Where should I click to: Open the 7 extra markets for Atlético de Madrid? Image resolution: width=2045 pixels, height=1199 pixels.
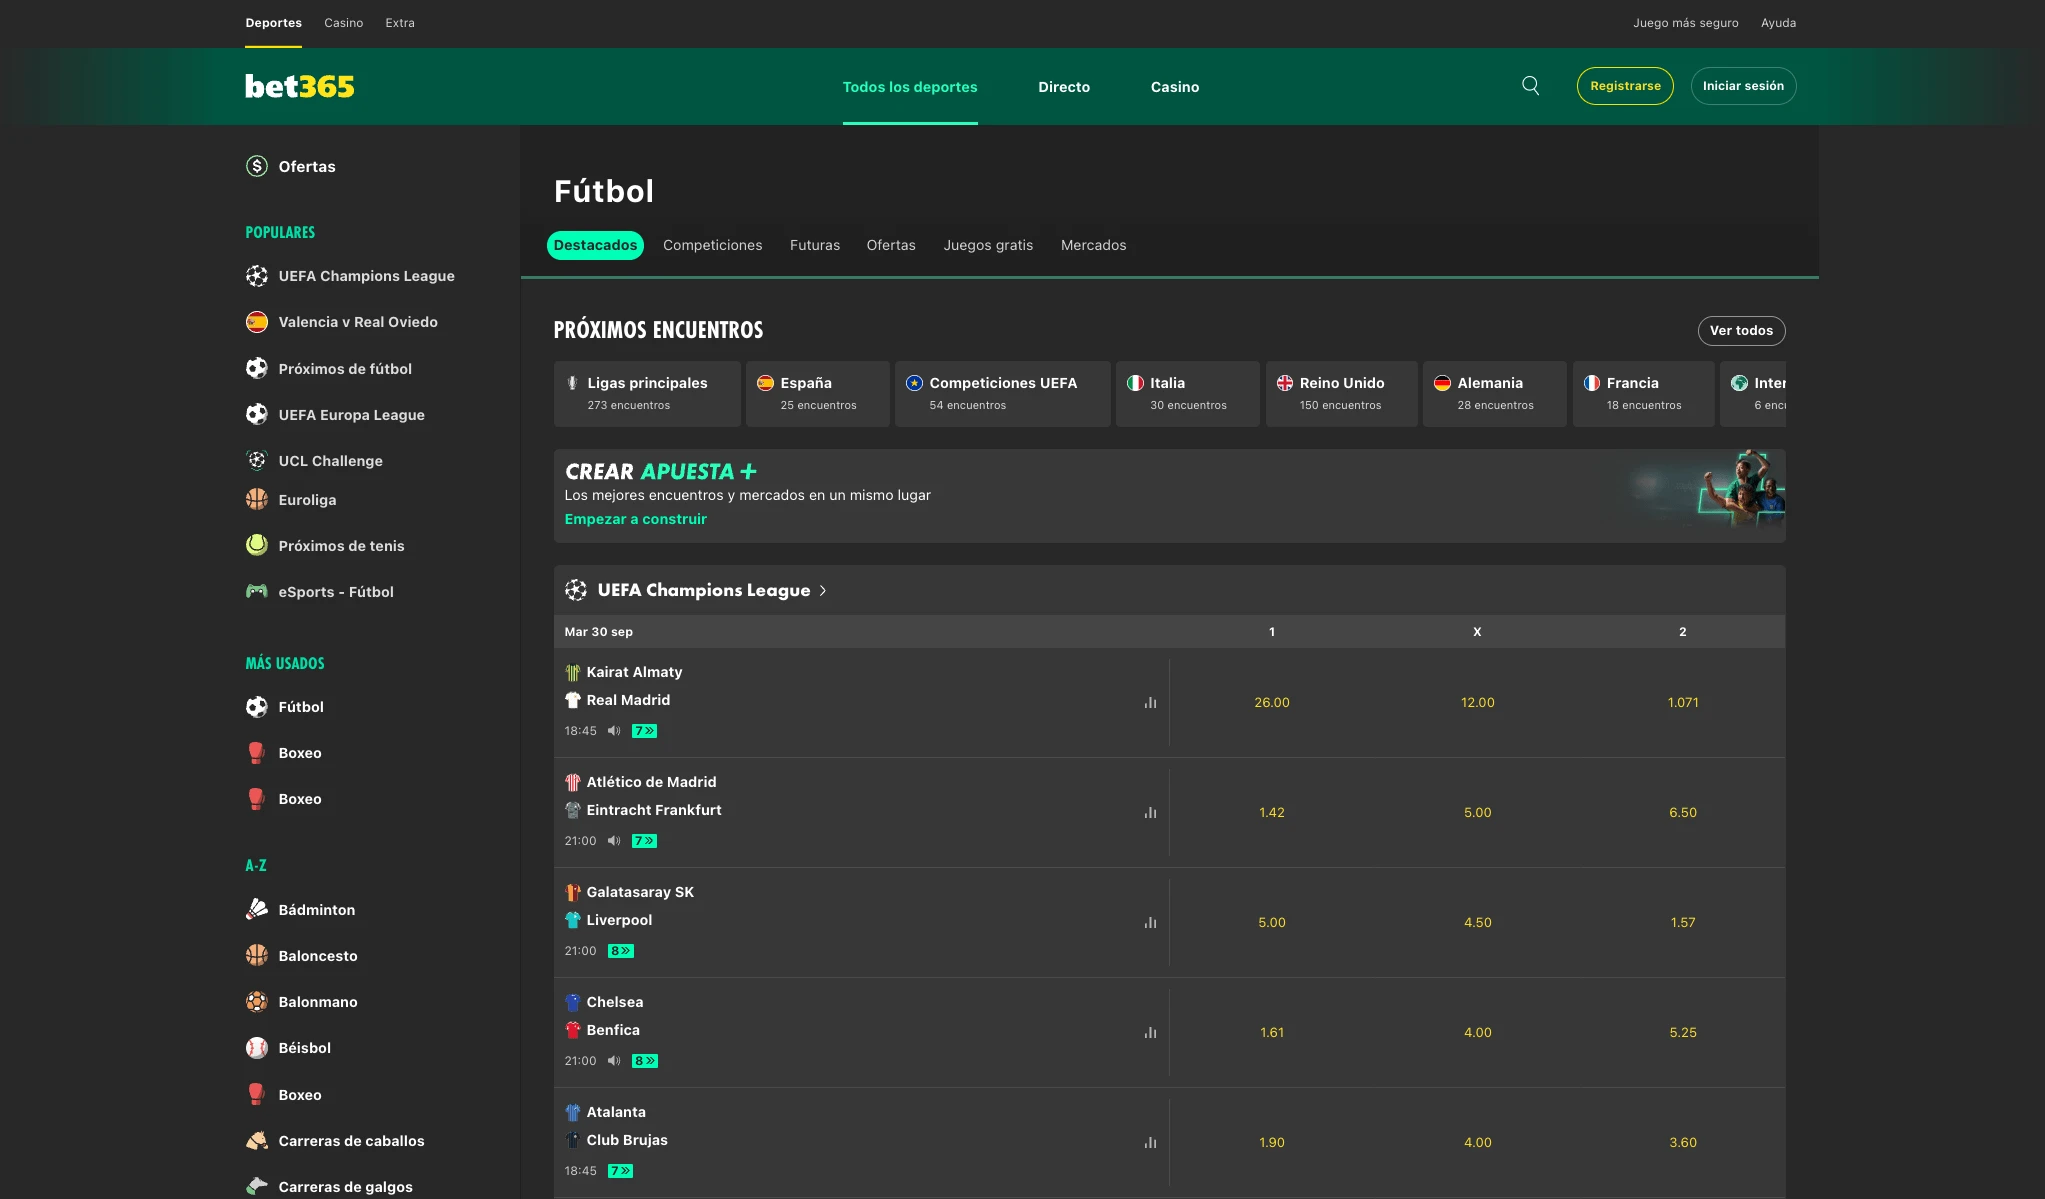pyautogui.click(x=644, y=841)
